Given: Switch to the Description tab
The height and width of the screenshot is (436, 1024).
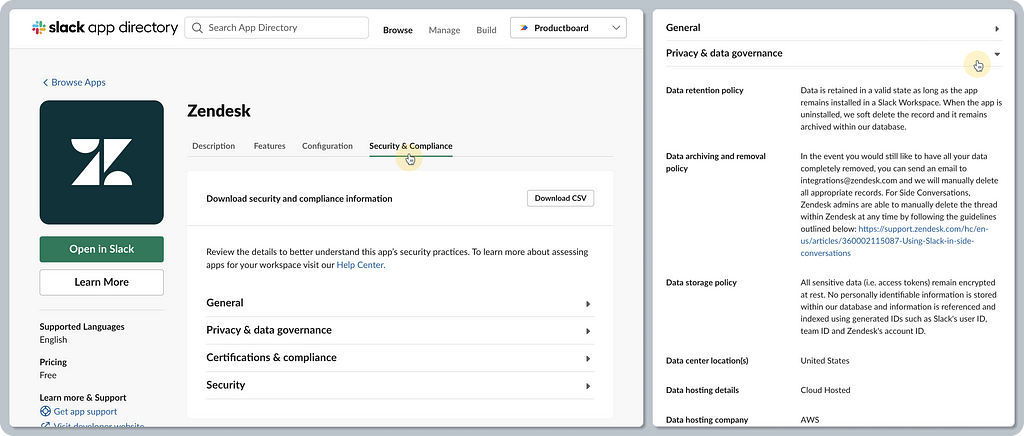Looking at the screenshot, I should tap(213, 146).
